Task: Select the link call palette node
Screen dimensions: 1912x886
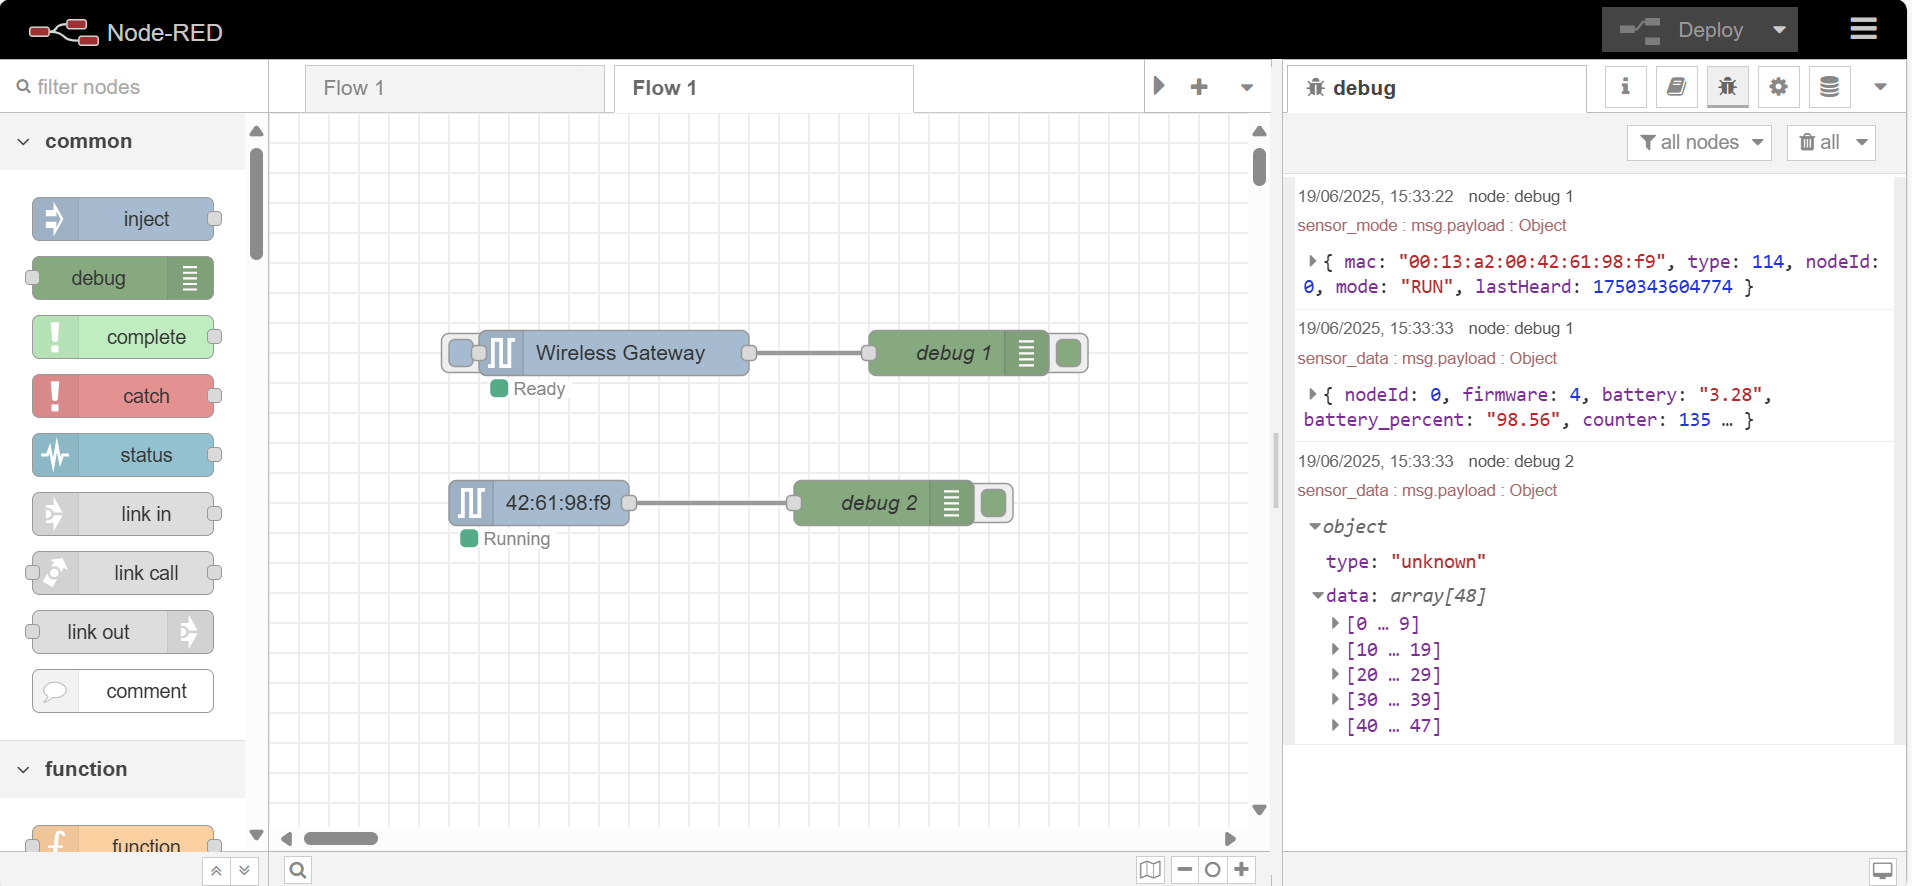Action: click(x=123, y=573)
